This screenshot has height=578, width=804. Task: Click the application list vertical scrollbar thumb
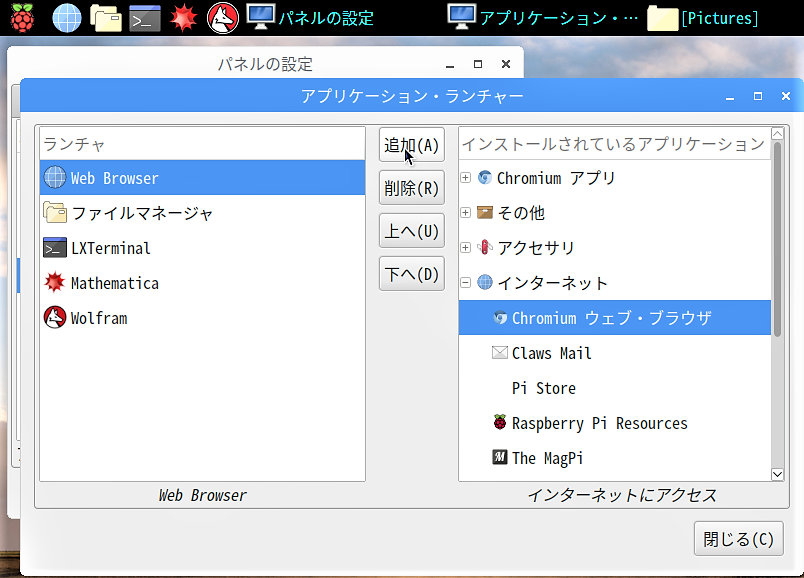(x=777, y=240)
